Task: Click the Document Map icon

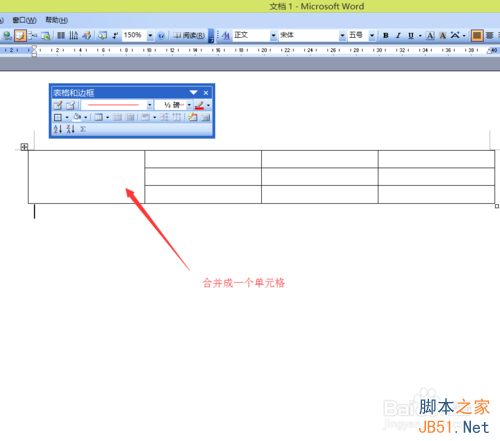Action: (x=103, y=35)
